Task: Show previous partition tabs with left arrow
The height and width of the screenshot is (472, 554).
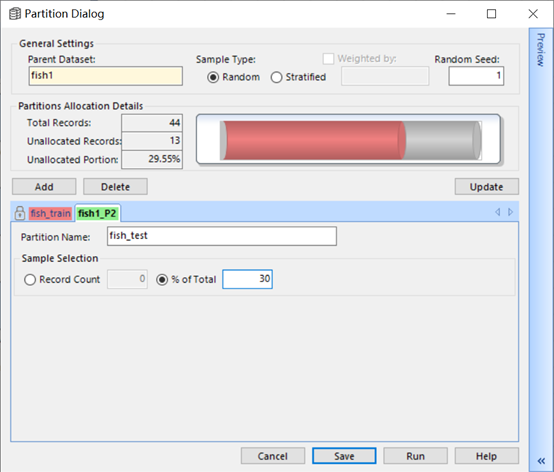Action: [x=497, y=212]
